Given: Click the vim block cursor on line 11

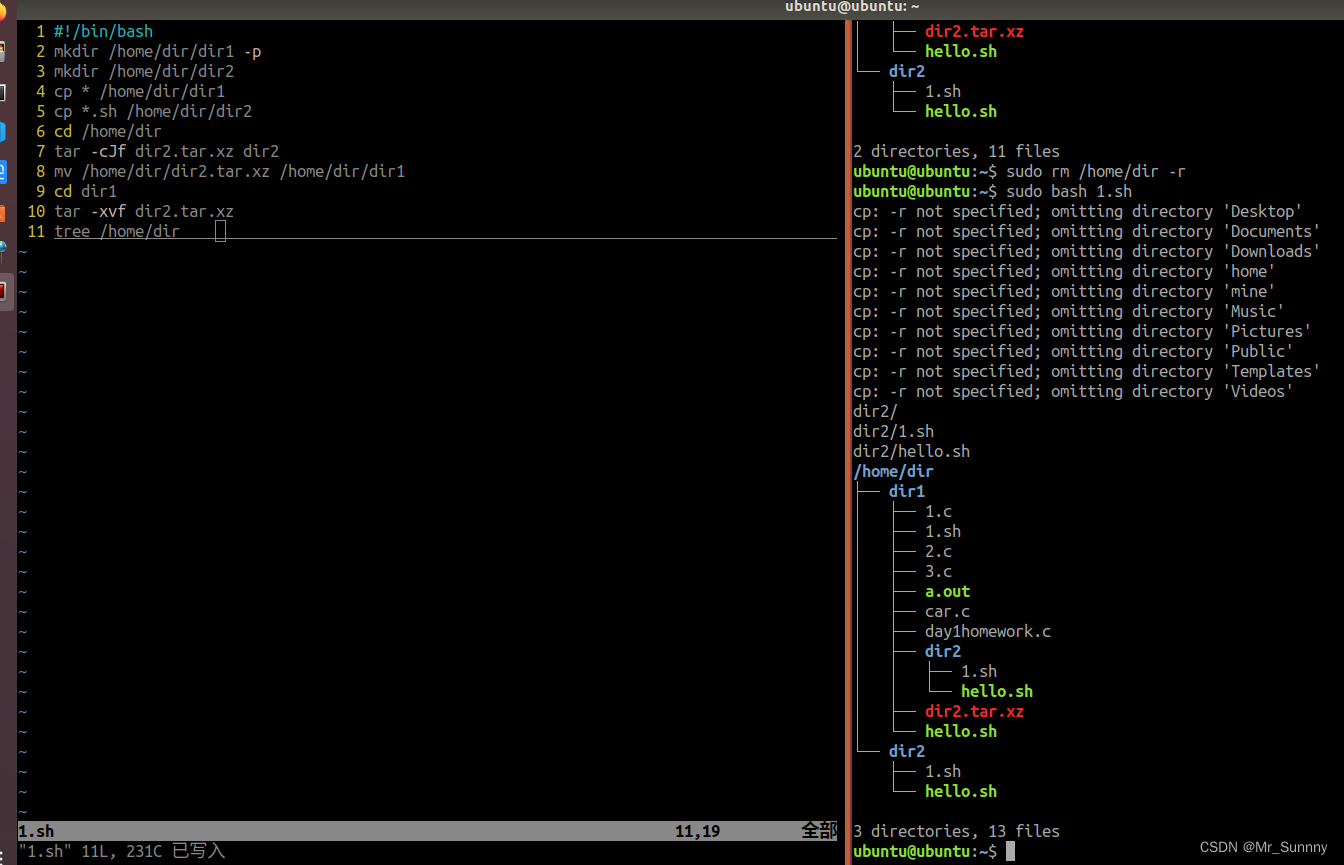Looking at the screenshot, I should coord(221,231).
